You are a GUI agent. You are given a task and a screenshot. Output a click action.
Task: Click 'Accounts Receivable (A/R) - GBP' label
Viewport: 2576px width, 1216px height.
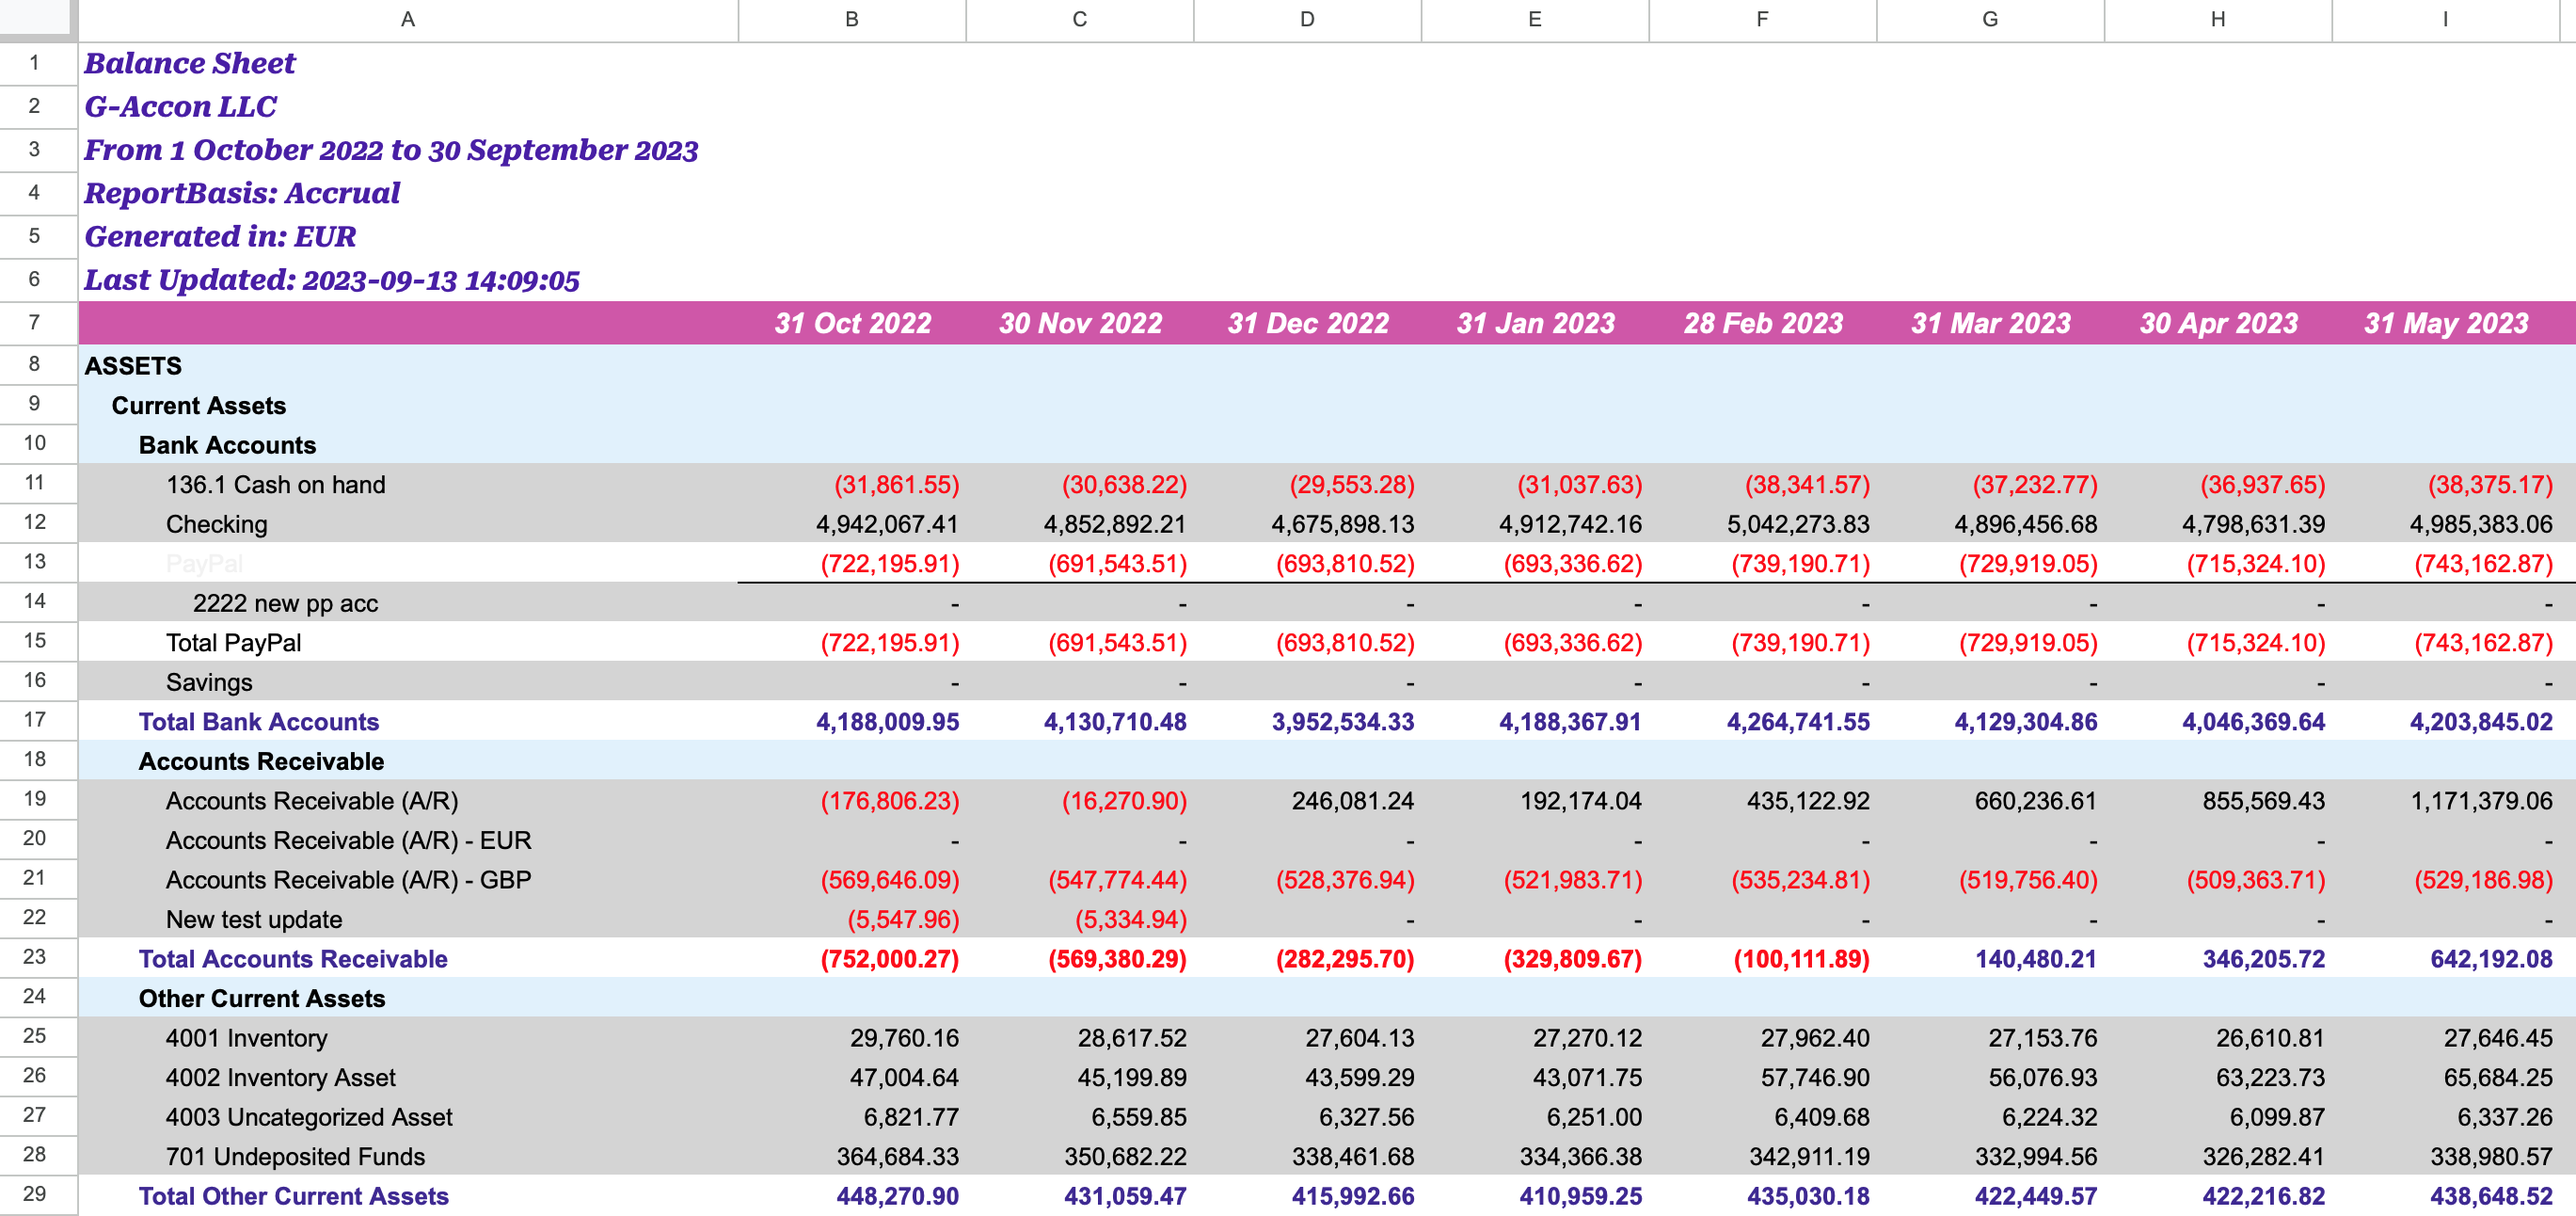click(x=348, y=880)
